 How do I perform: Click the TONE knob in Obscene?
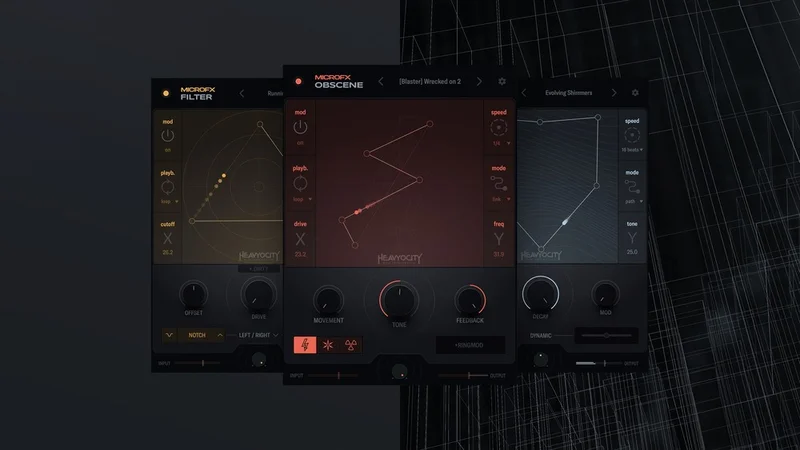coord(399,300)
